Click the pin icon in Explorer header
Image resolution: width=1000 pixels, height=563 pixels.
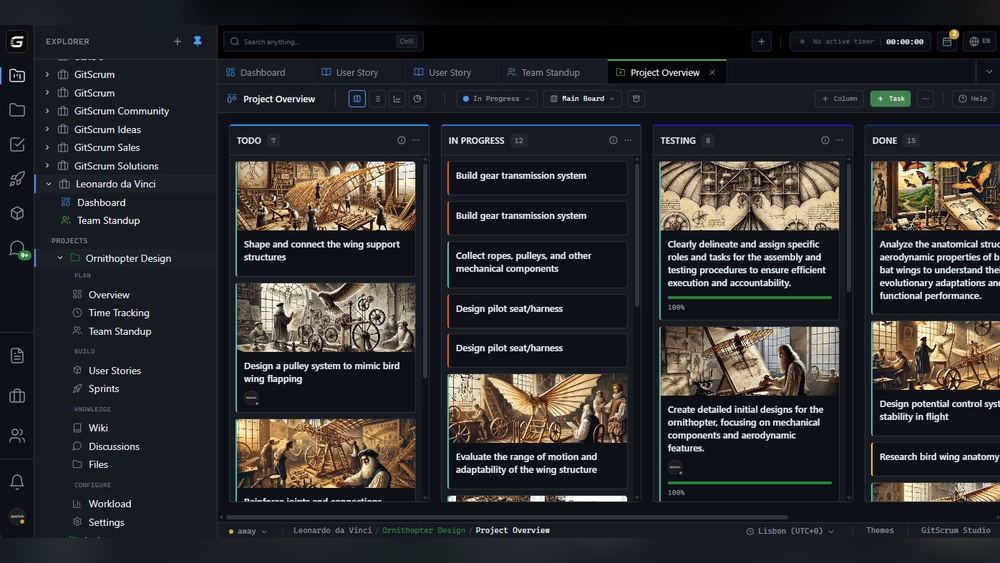197,41
